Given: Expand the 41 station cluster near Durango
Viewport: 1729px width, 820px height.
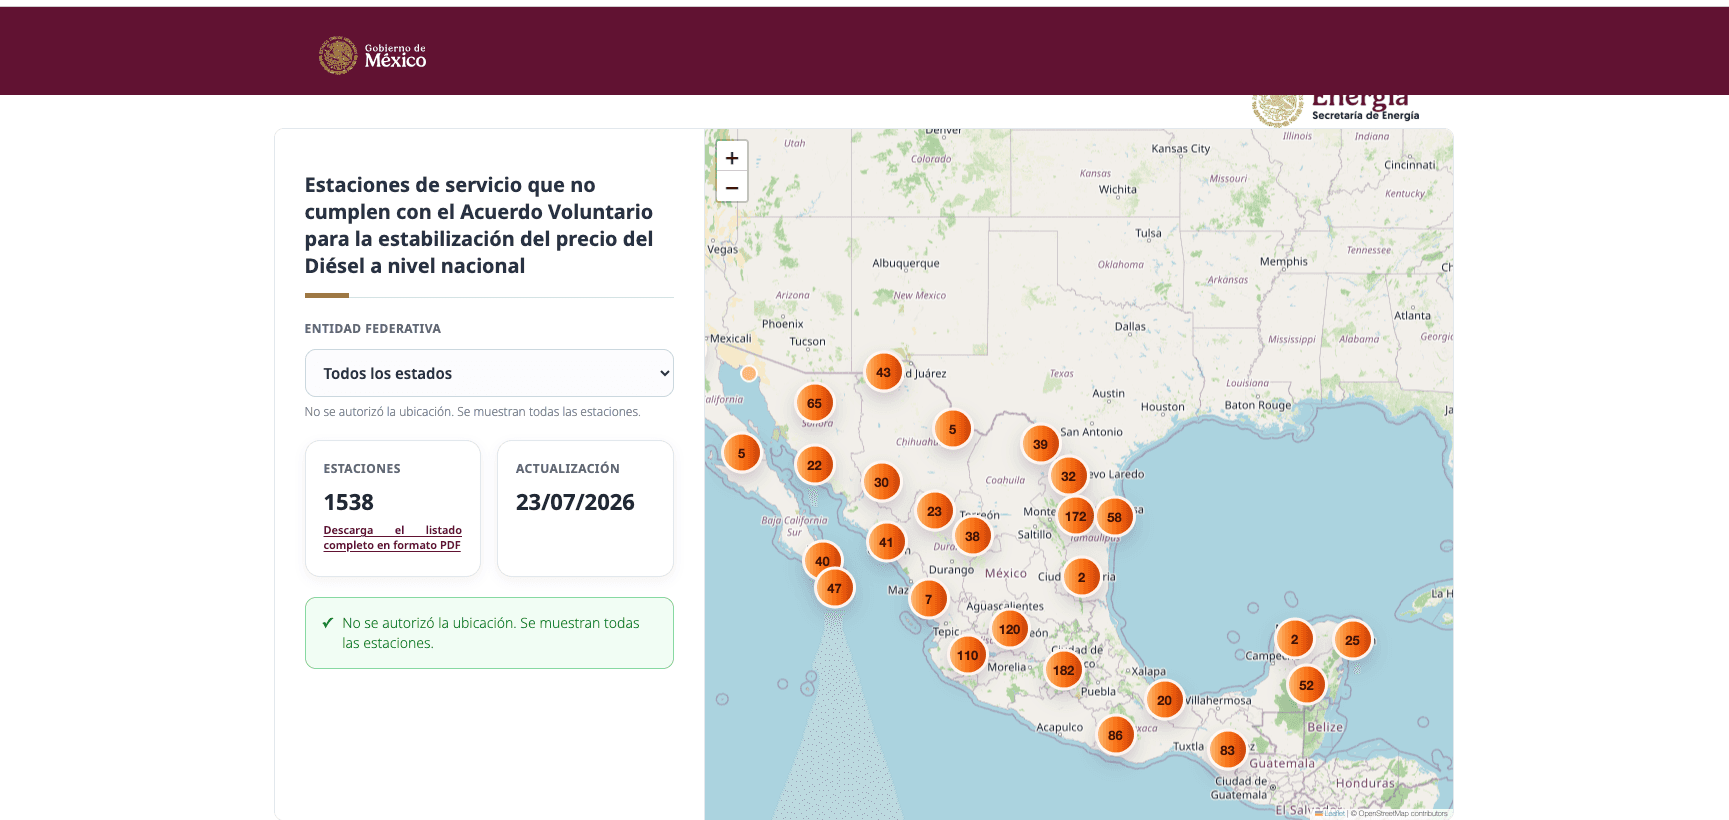Looking at the screenshot, I should coord(886,543).
